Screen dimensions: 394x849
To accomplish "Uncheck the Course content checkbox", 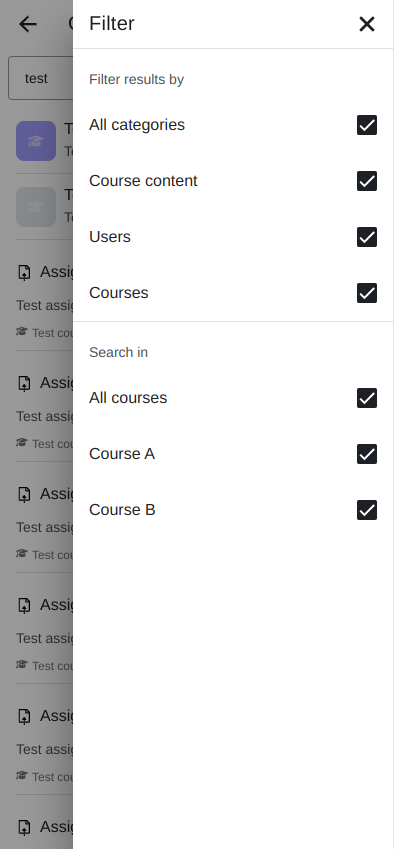I will click(x=366, y=181).
